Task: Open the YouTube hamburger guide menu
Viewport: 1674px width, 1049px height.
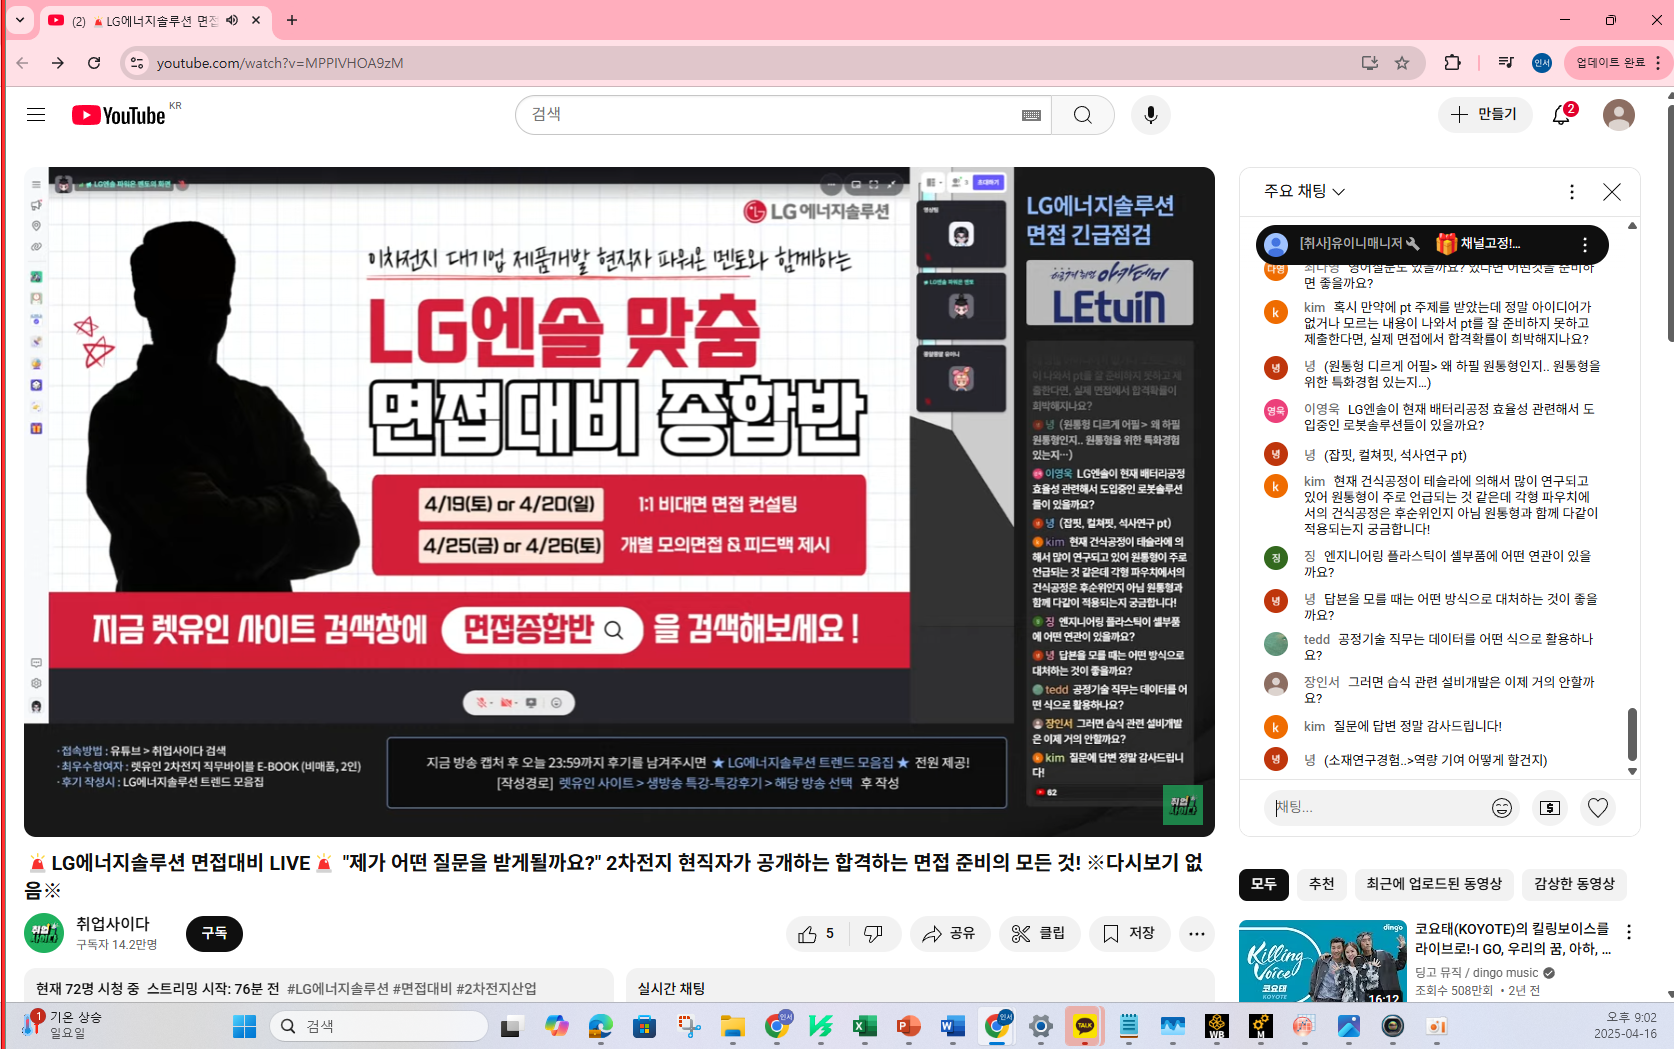Action: pyautogui.click(x=36, y=115)
